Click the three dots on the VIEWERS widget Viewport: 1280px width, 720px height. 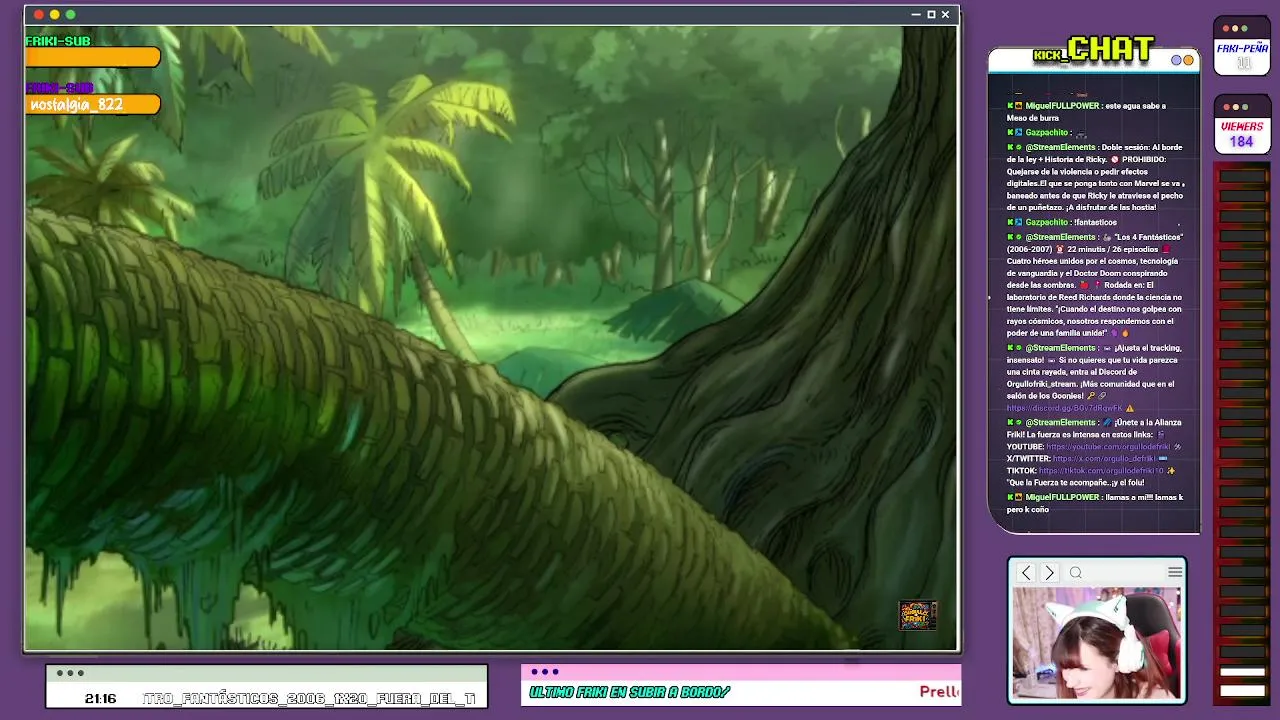(1234, 107)
